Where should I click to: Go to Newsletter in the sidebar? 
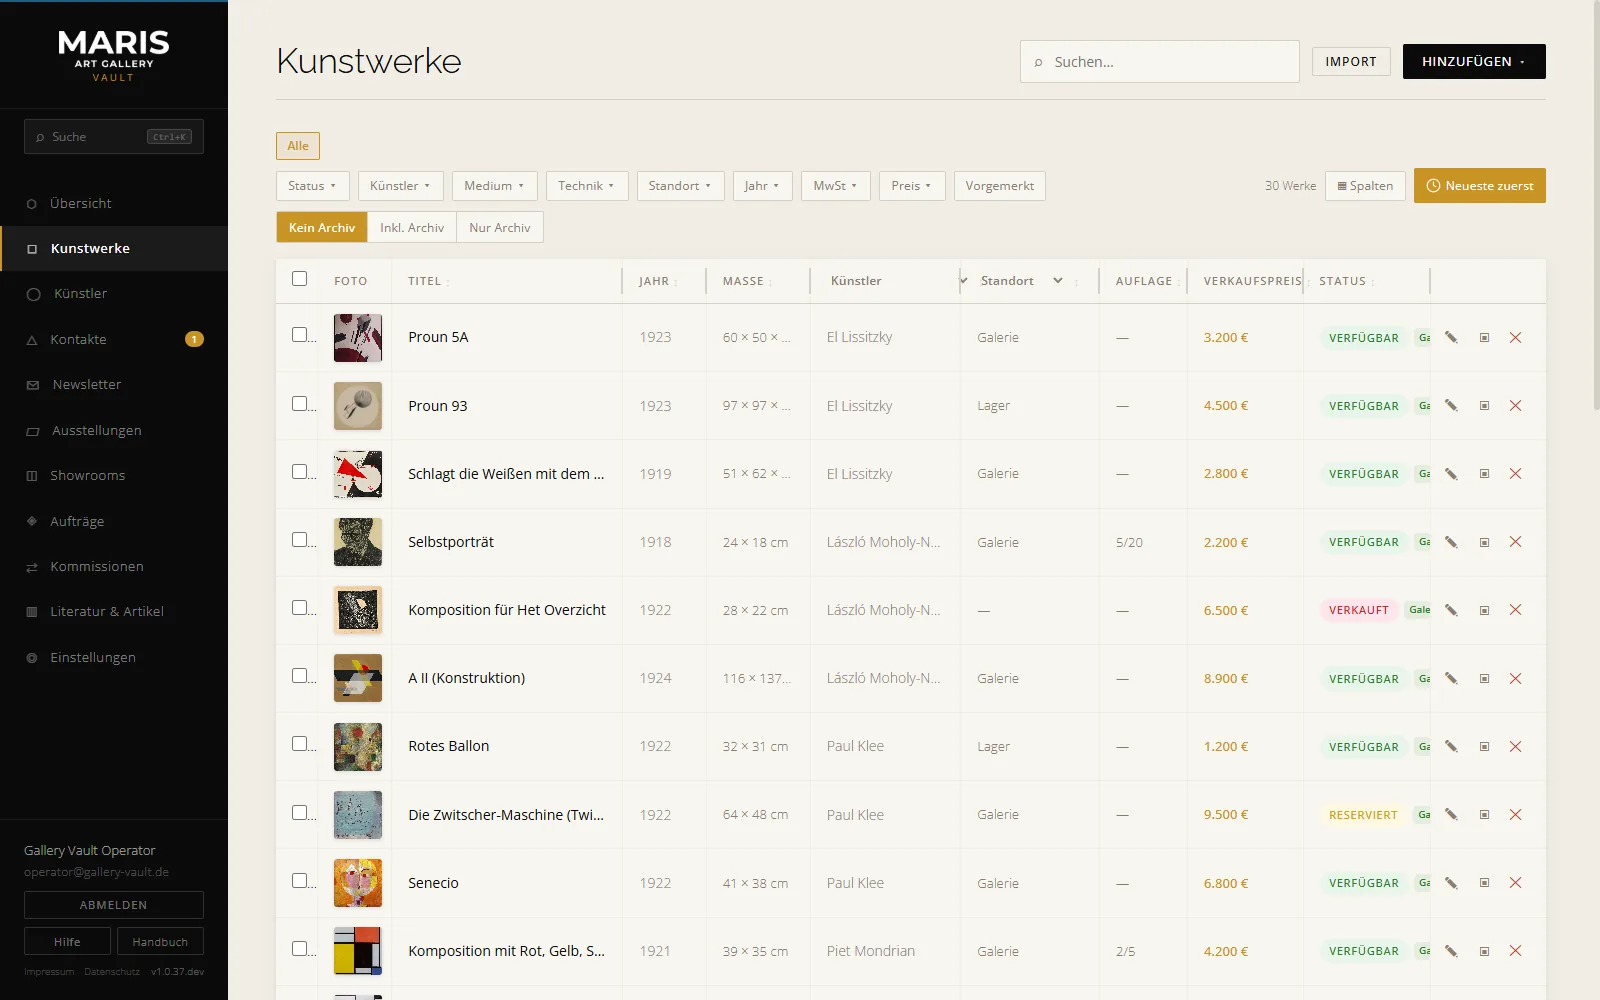coord(114,385)
